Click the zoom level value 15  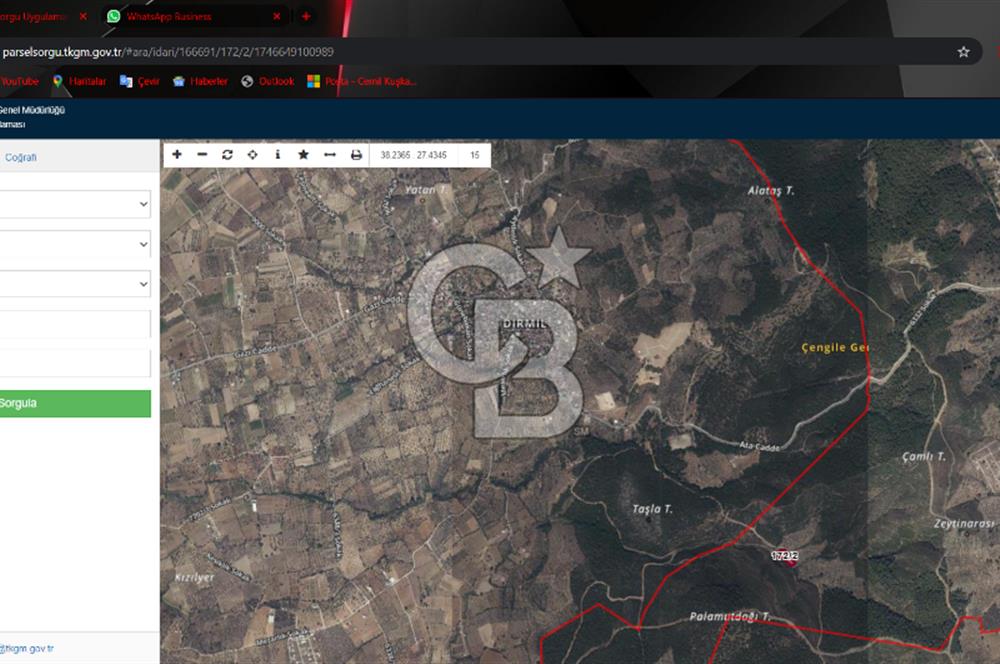[x=474, y=155]
